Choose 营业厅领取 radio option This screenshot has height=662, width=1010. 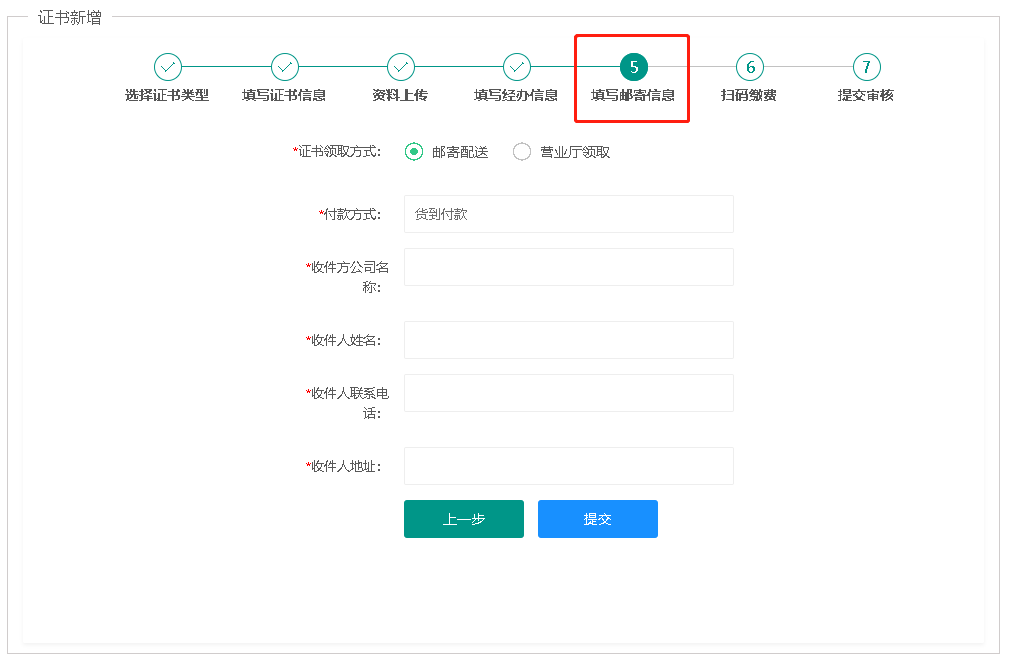coord(522,152)
